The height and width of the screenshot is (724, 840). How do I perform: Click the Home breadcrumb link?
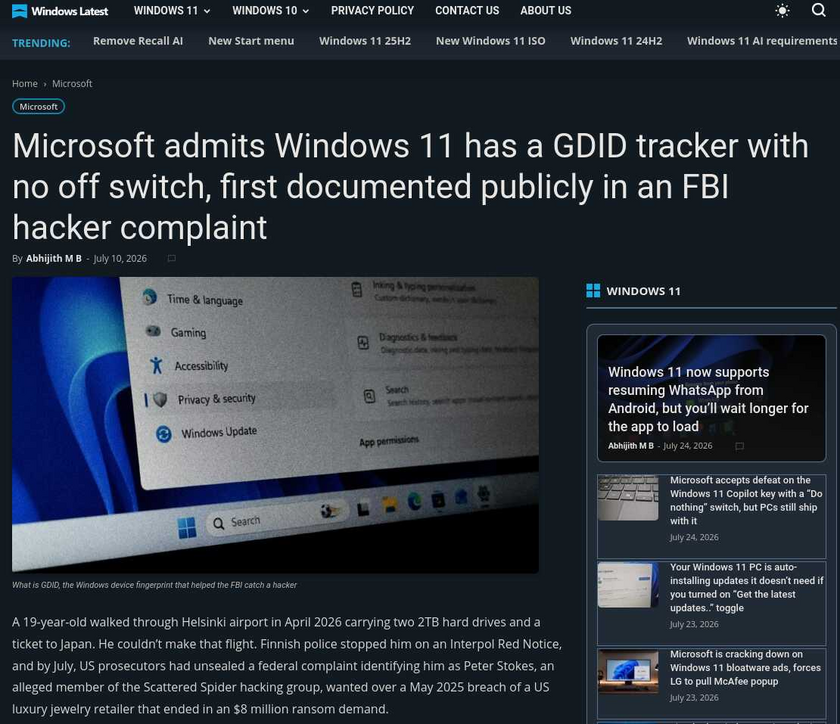[25, 84]
